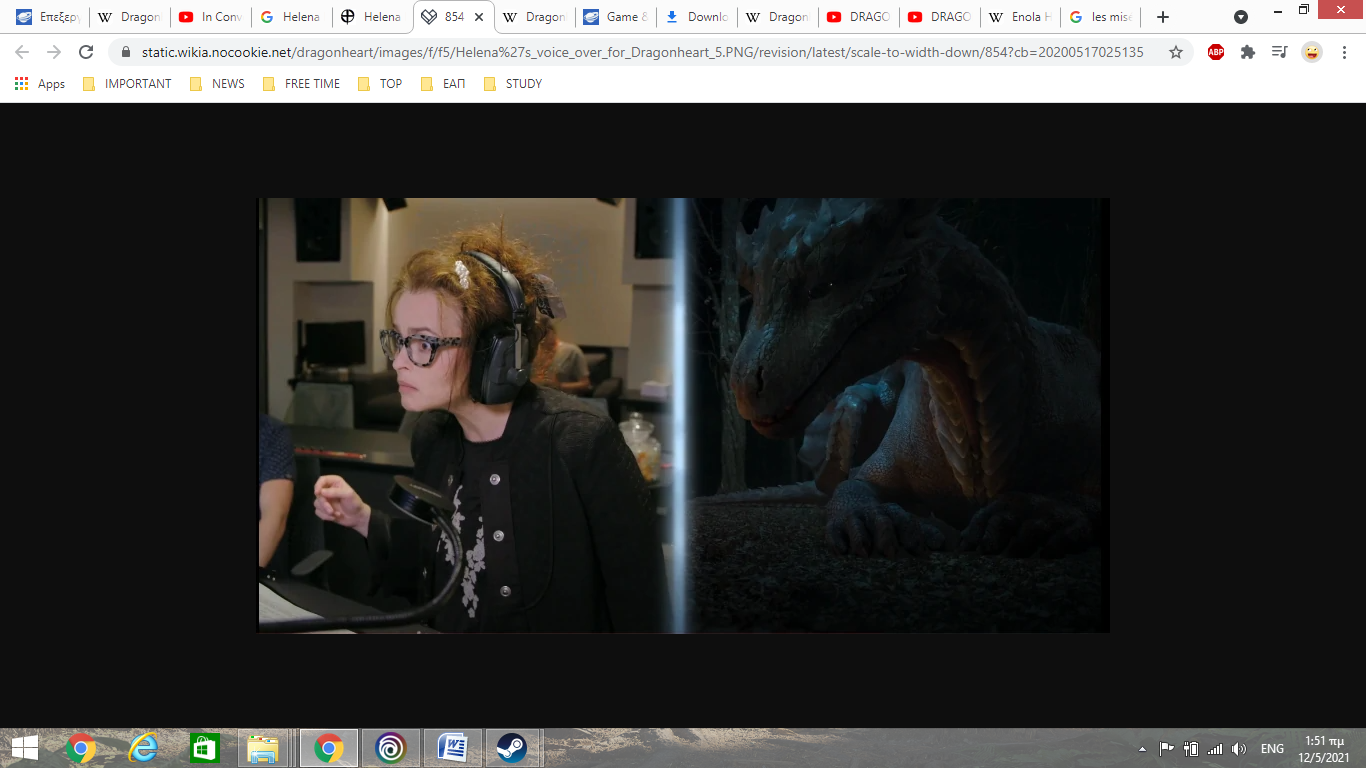Switch to the In Conv YouTube tab
This screenshot has height=768, width=1366.
pyautogui.click(x=210, y=17)
